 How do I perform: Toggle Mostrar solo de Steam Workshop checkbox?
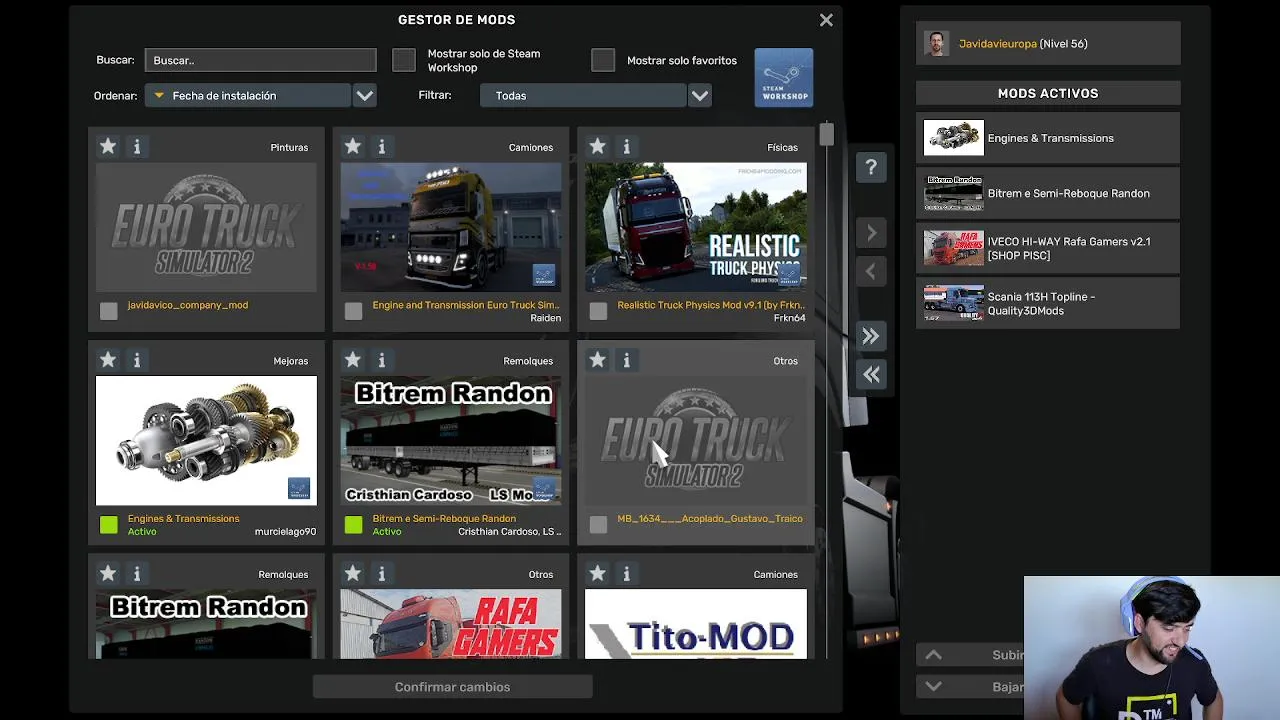[404, 60]
